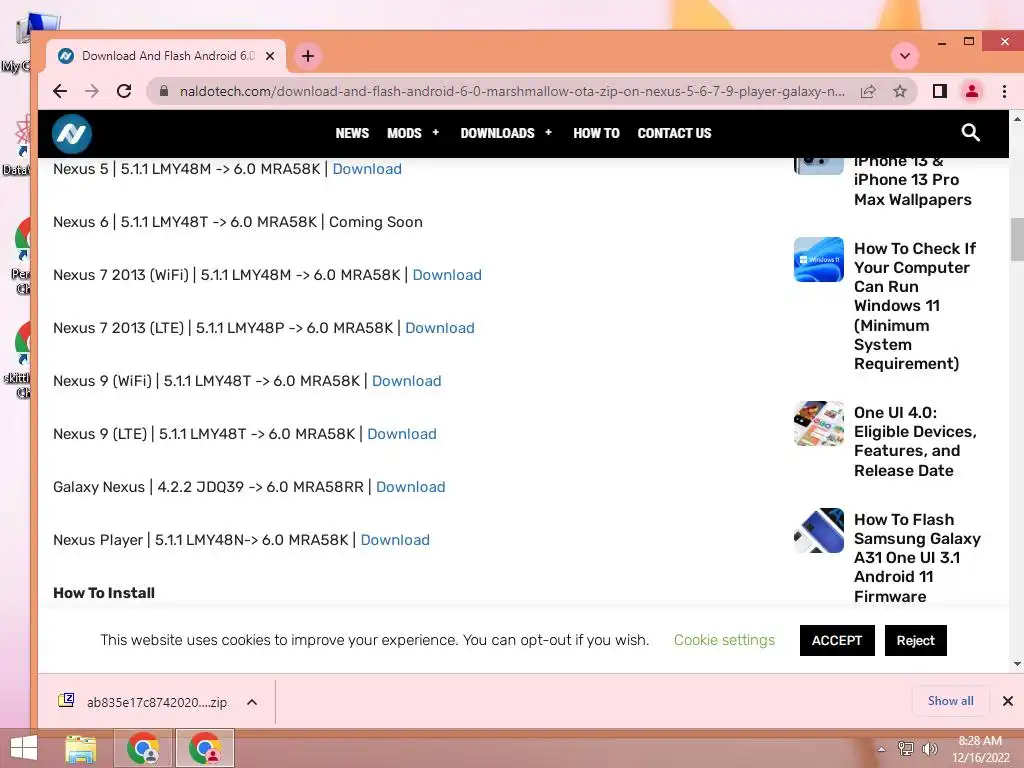Image resolution: width=1024 pixels, height=768 pixels.
Task: Download the Nexus 5 OTA zip
Action: click(x=367, y=169)
